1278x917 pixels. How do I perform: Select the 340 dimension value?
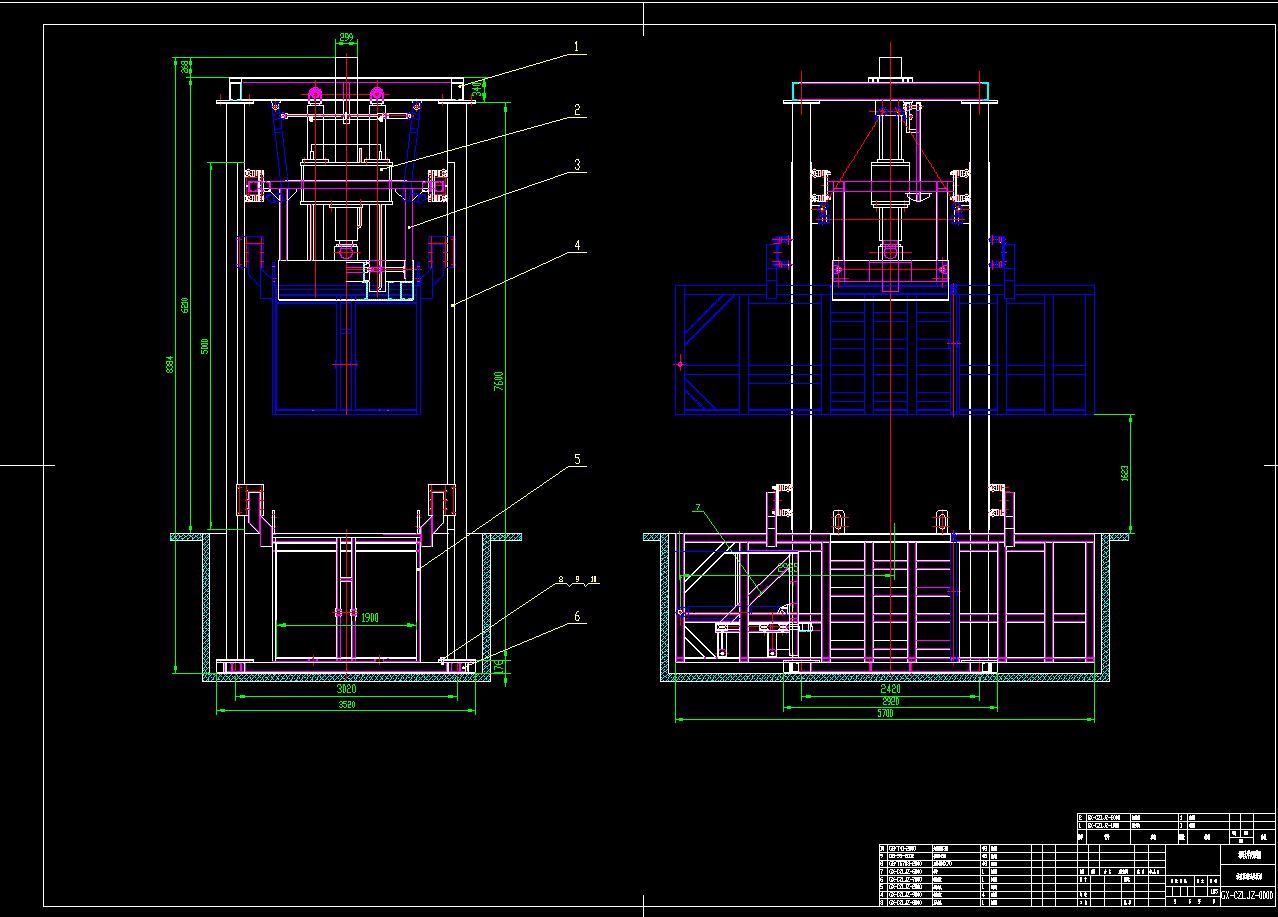point(476,90)
